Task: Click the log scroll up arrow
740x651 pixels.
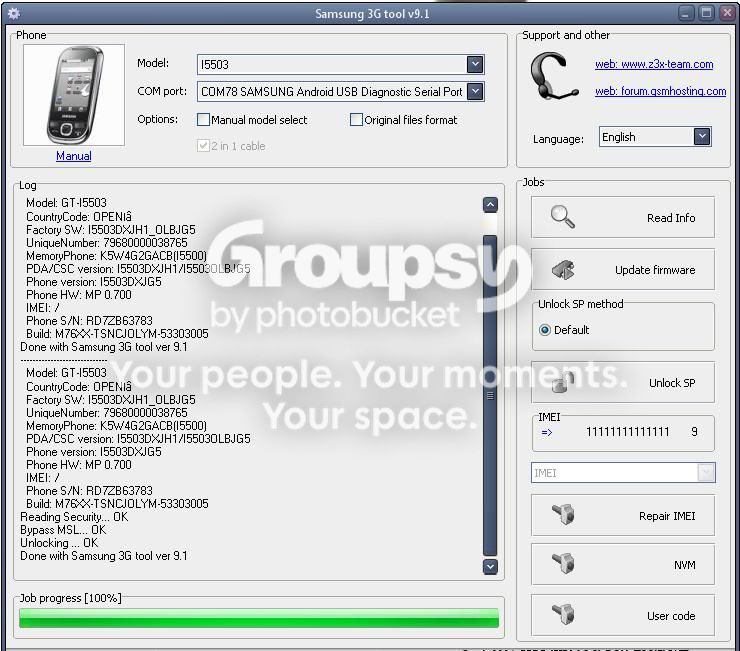Action: [x=490, y=204]
